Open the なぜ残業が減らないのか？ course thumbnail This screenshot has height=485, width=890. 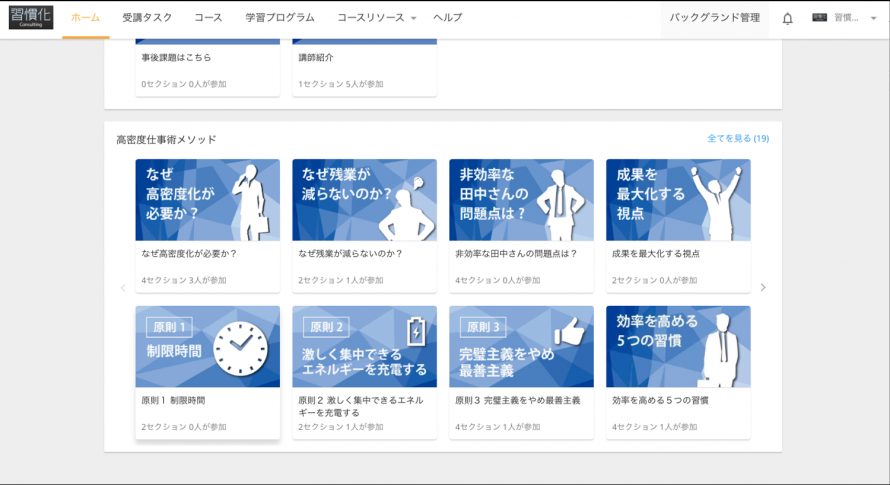click(364, 200)
